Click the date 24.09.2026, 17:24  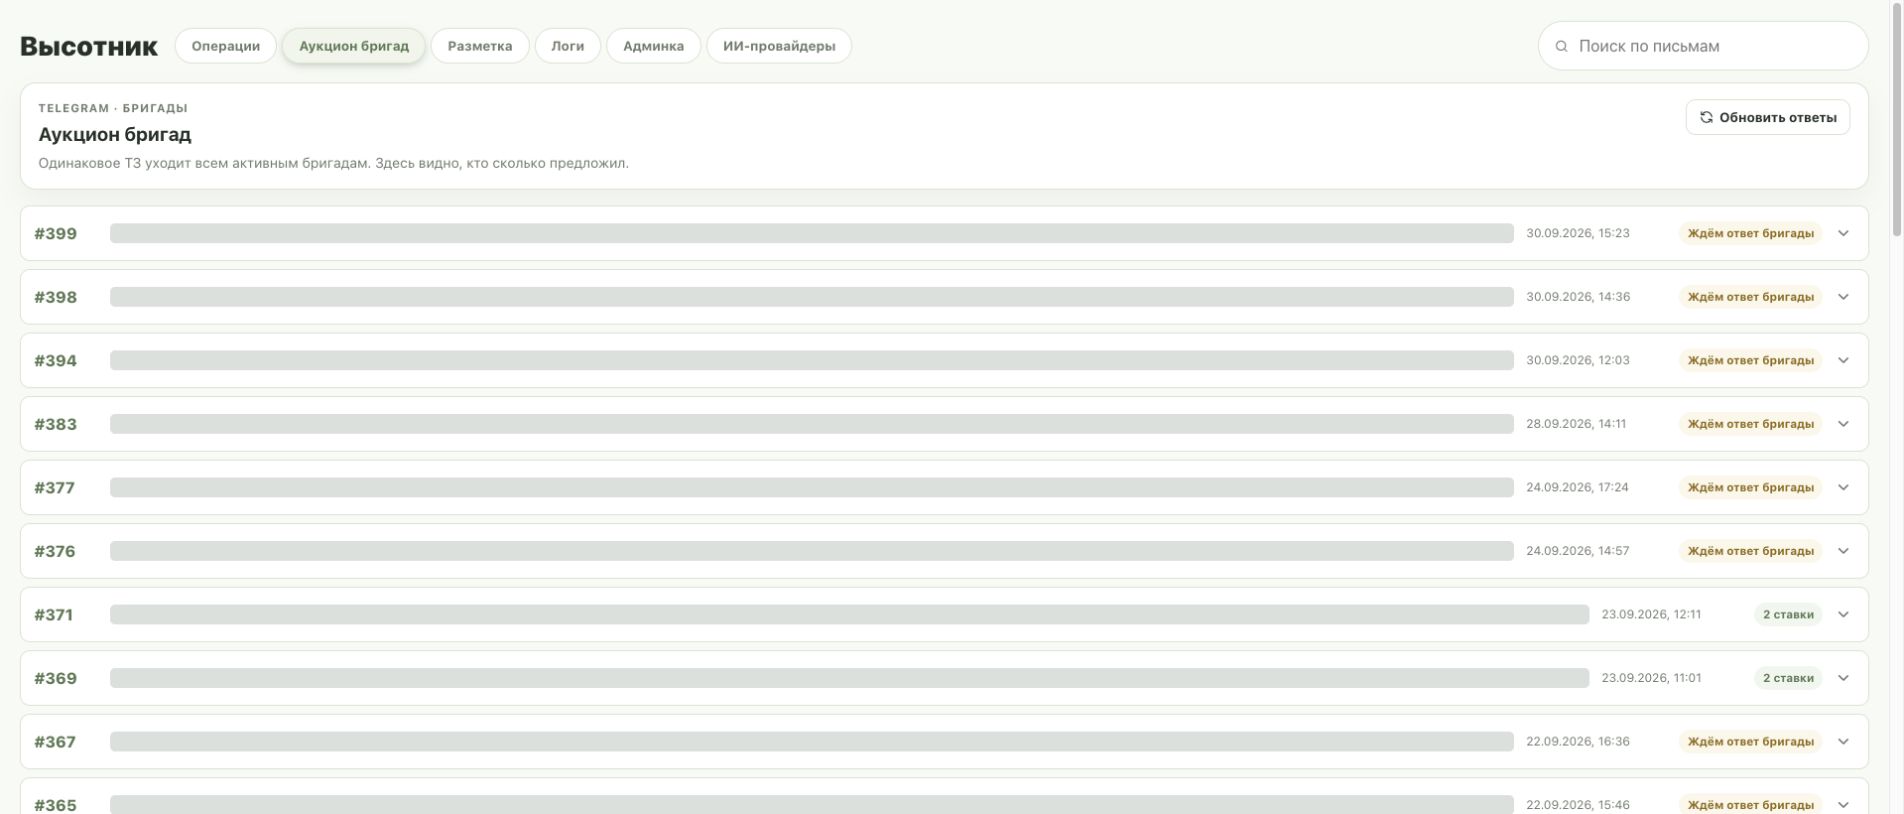(x=1577, y=487)
